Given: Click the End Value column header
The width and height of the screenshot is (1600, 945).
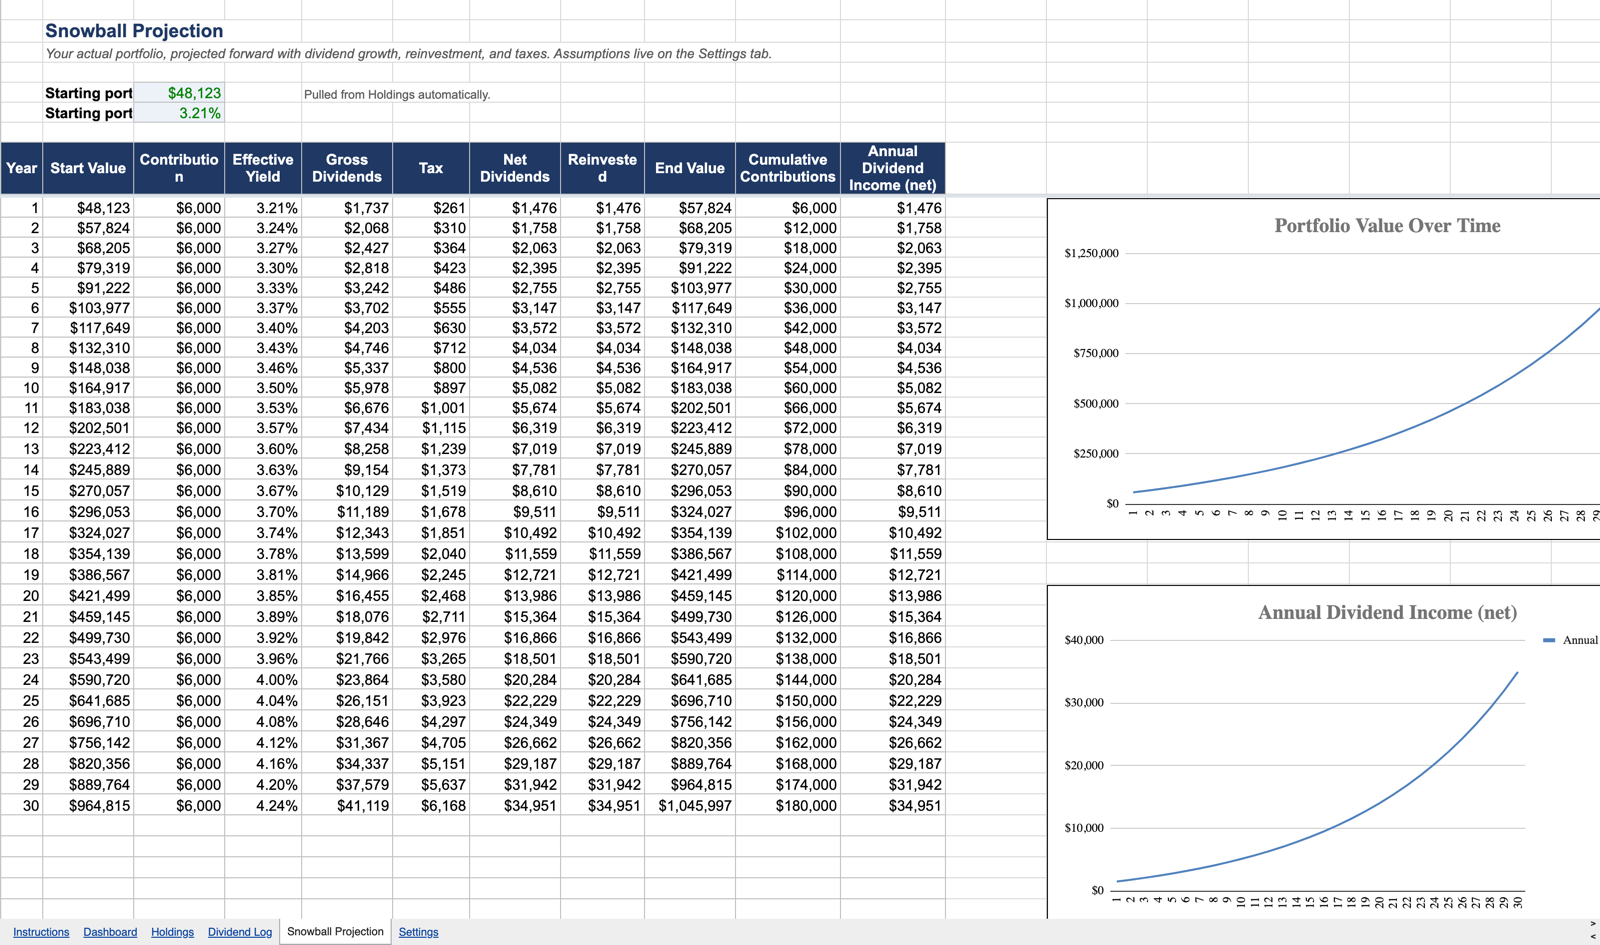Looking at the screenshot, I should [690, 168].
